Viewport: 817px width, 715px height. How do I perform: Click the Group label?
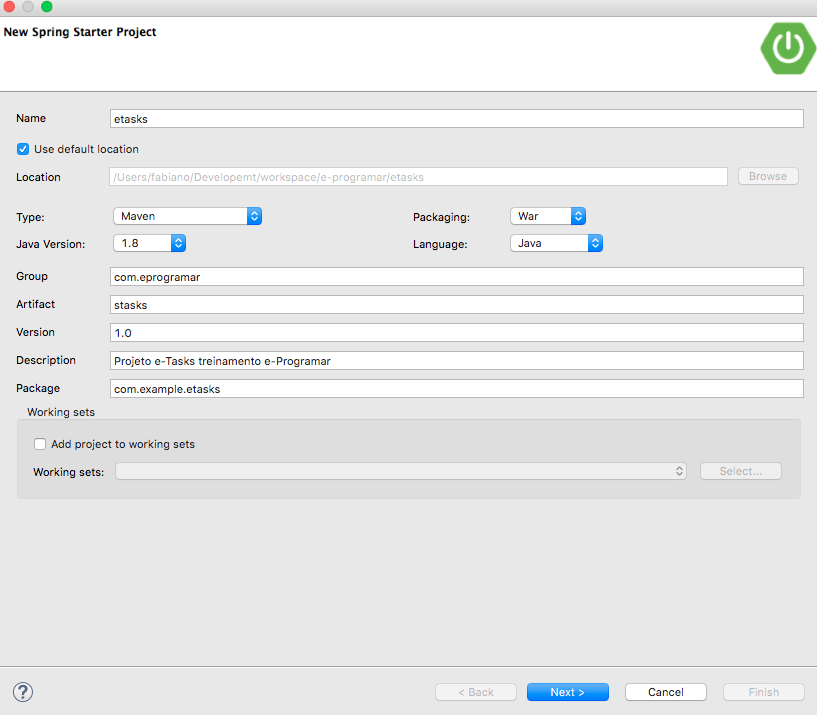click(32, 276)
